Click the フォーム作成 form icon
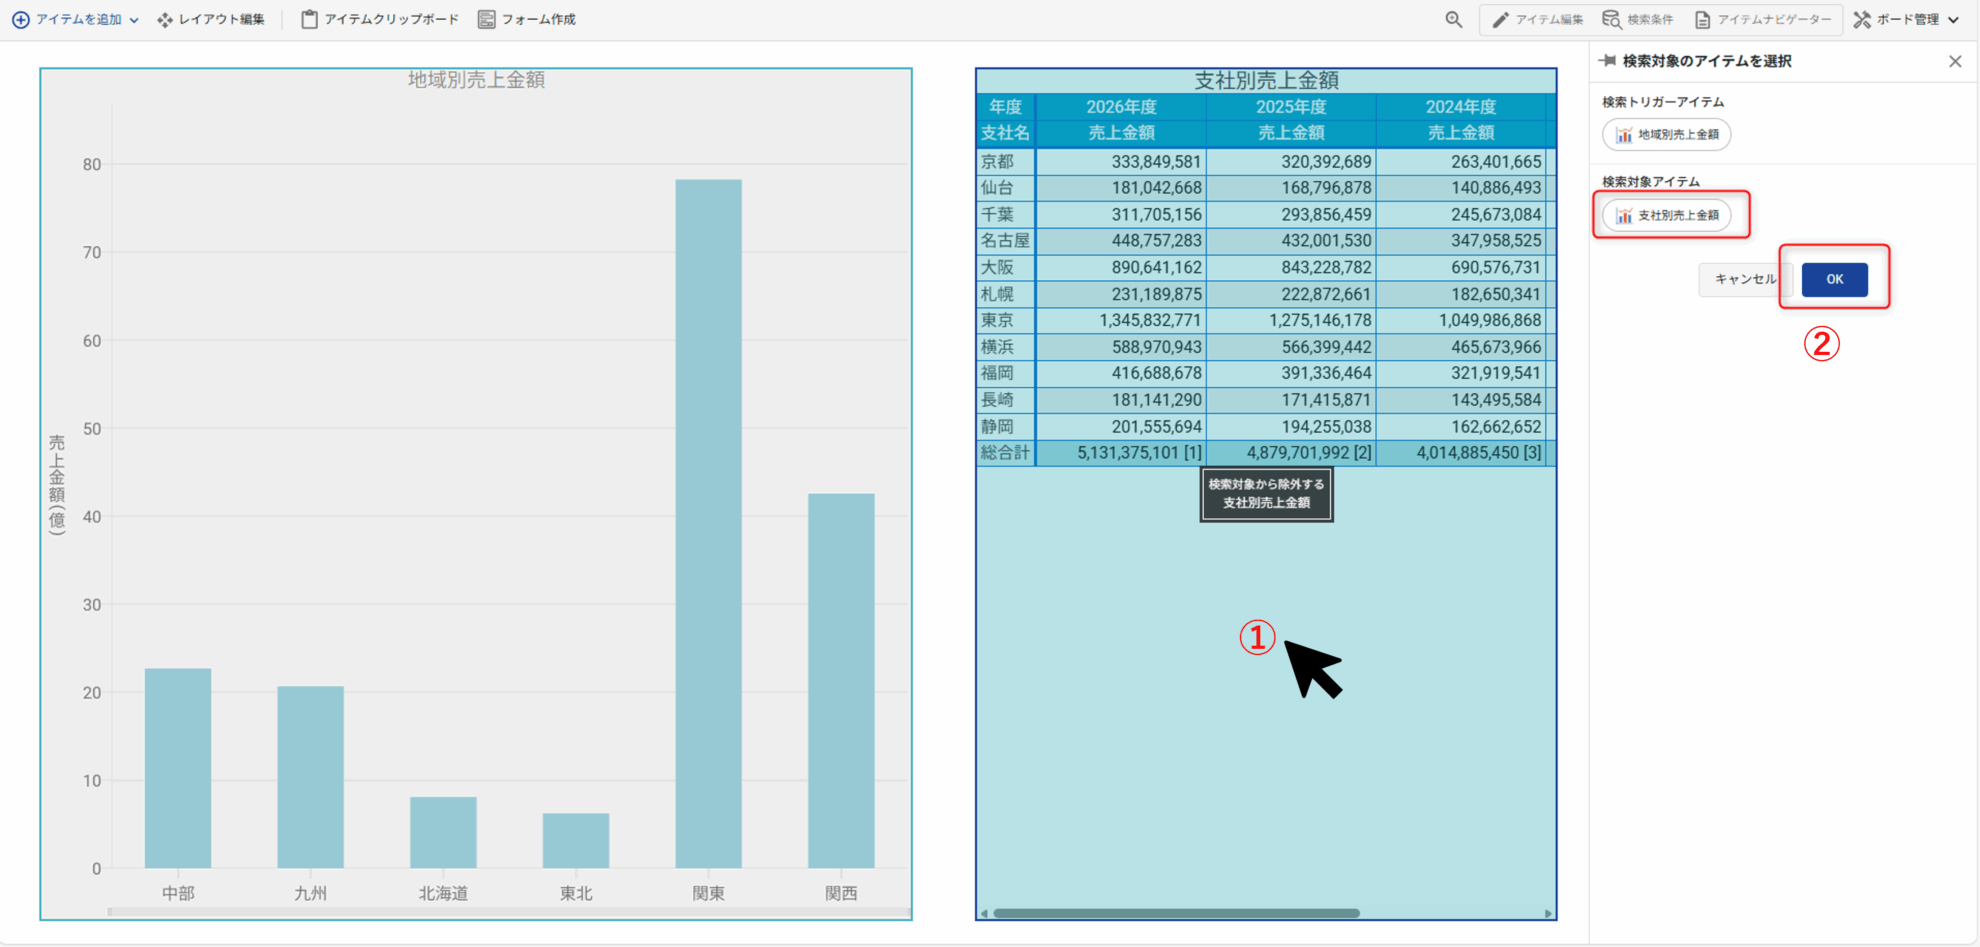Image resolution: width=1980 pixels, height=947 pixels. [486, 20]
